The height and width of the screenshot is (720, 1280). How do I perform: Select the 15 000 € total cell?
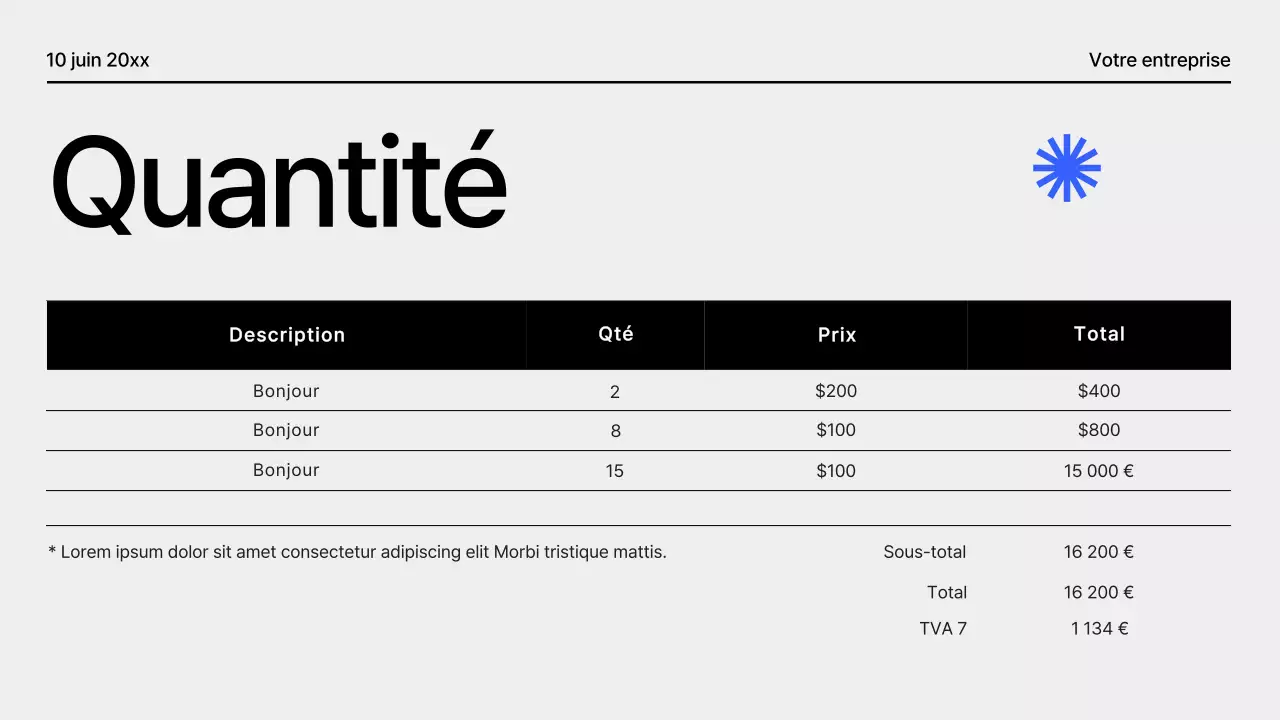pos(1099,471)
